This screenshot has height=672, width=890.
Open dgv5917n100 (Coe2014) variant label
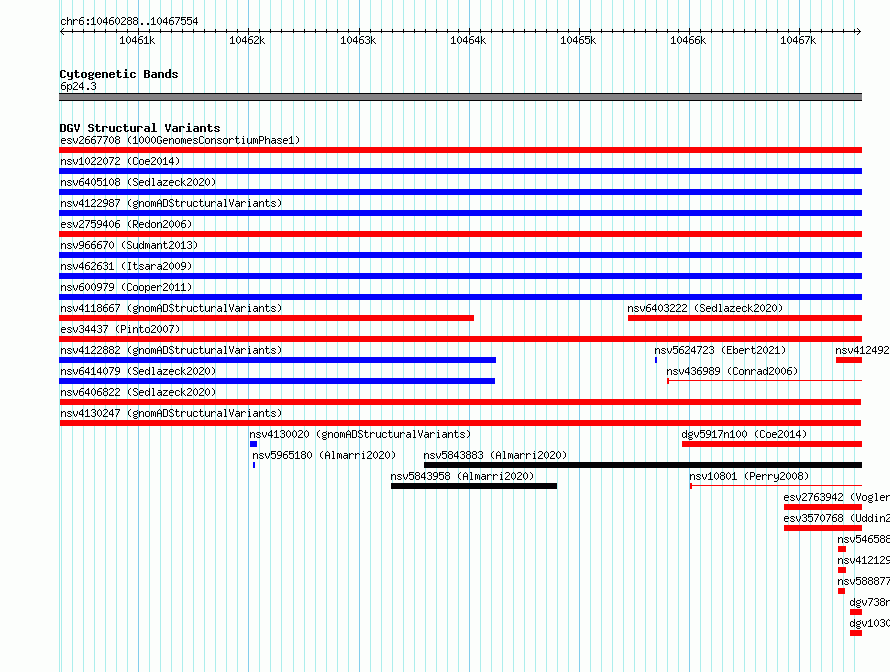(744, 434)
